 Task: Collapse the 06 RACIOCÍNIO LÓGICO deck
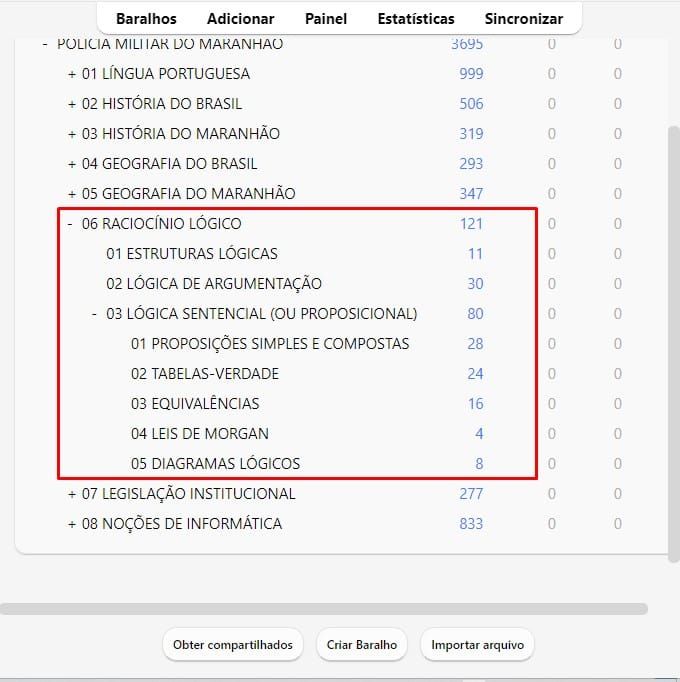point(70,224)
